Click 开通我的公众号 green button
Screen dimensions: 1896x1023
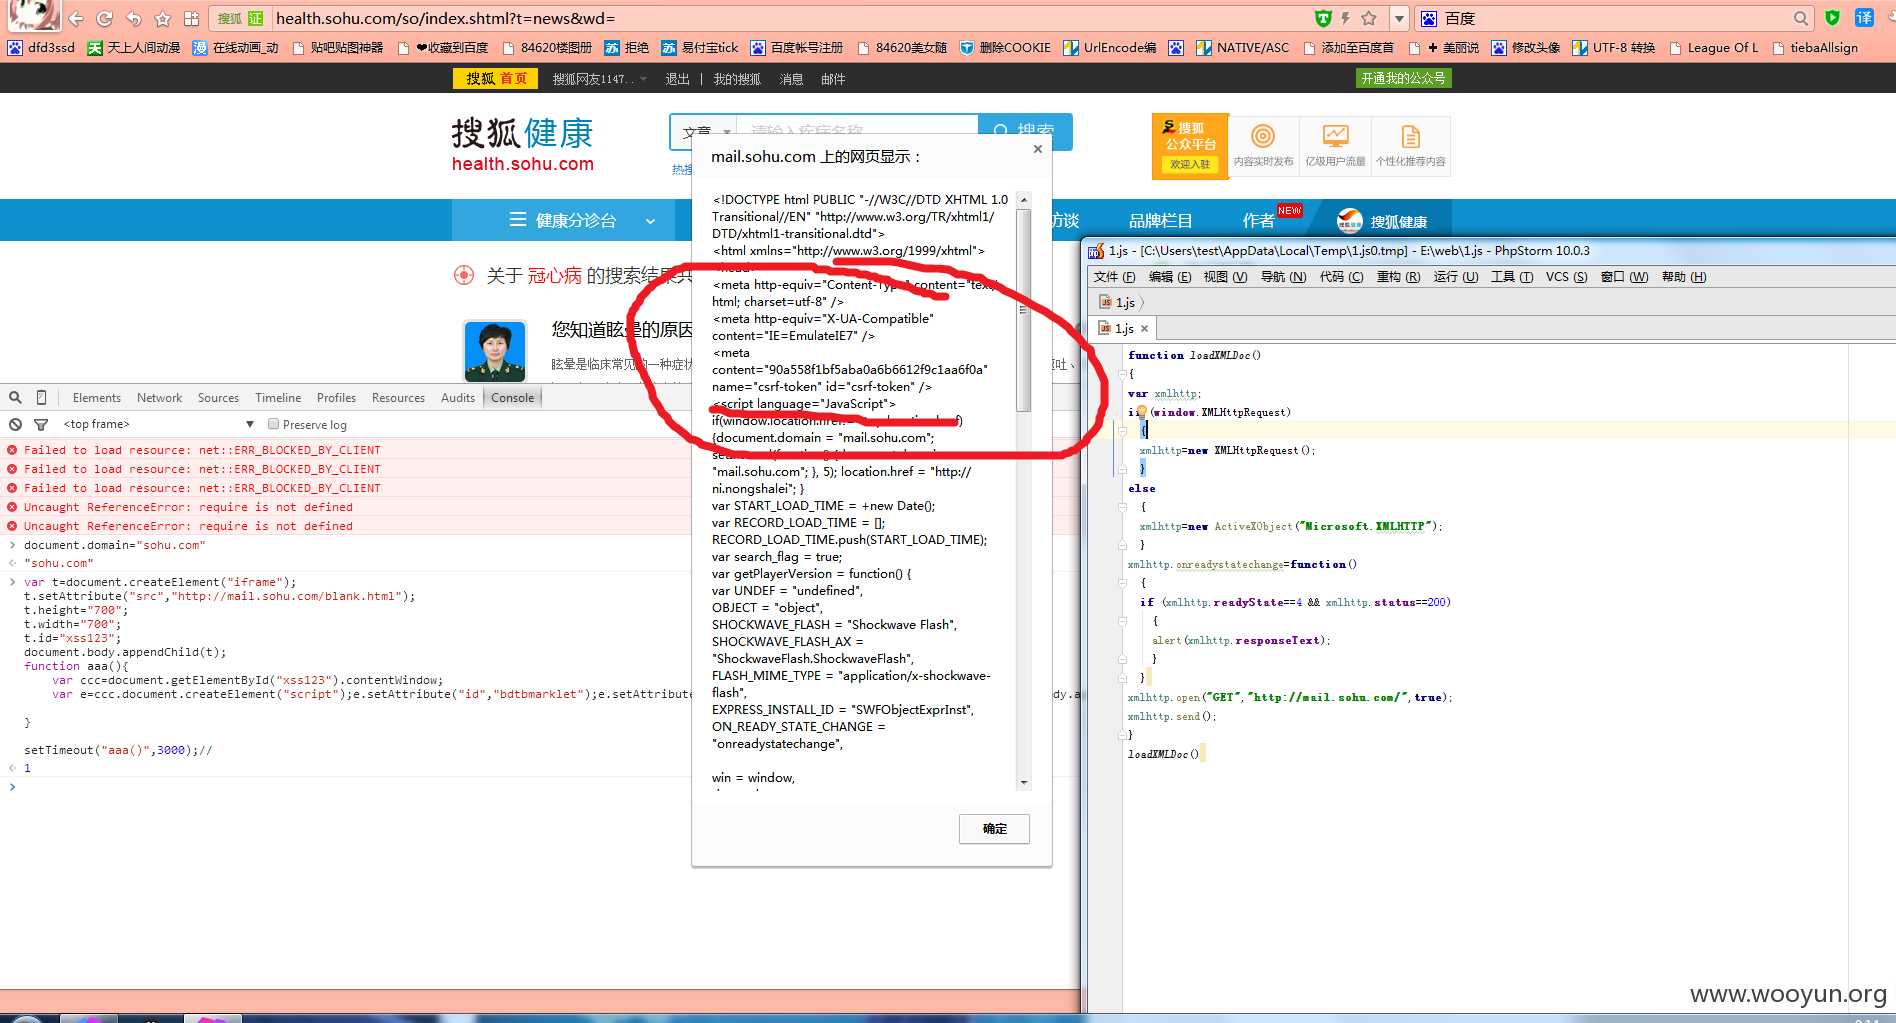tap(1403, 78)
